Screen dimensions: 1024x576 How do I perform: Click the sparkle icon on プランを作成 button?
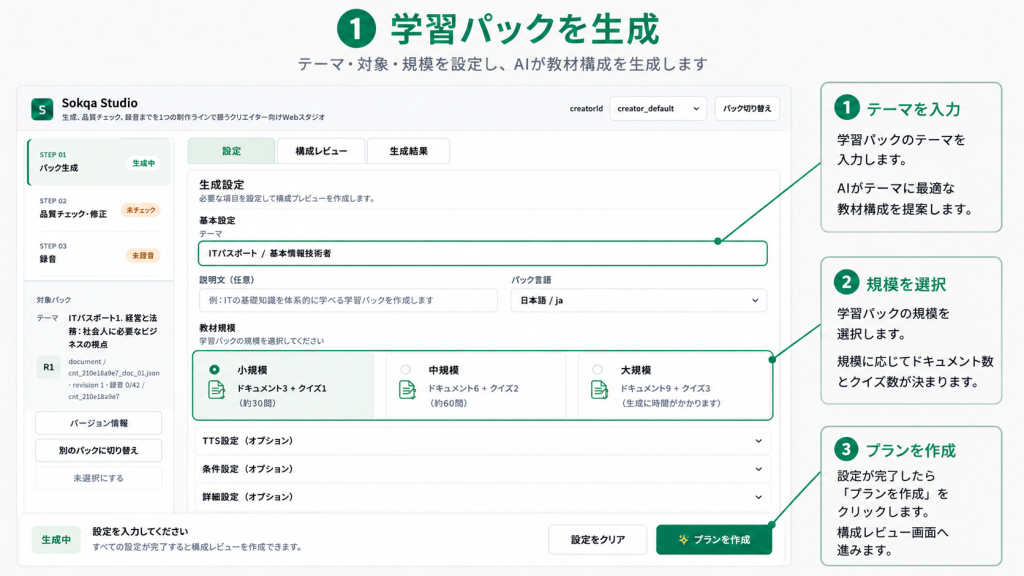pos(683,539)
